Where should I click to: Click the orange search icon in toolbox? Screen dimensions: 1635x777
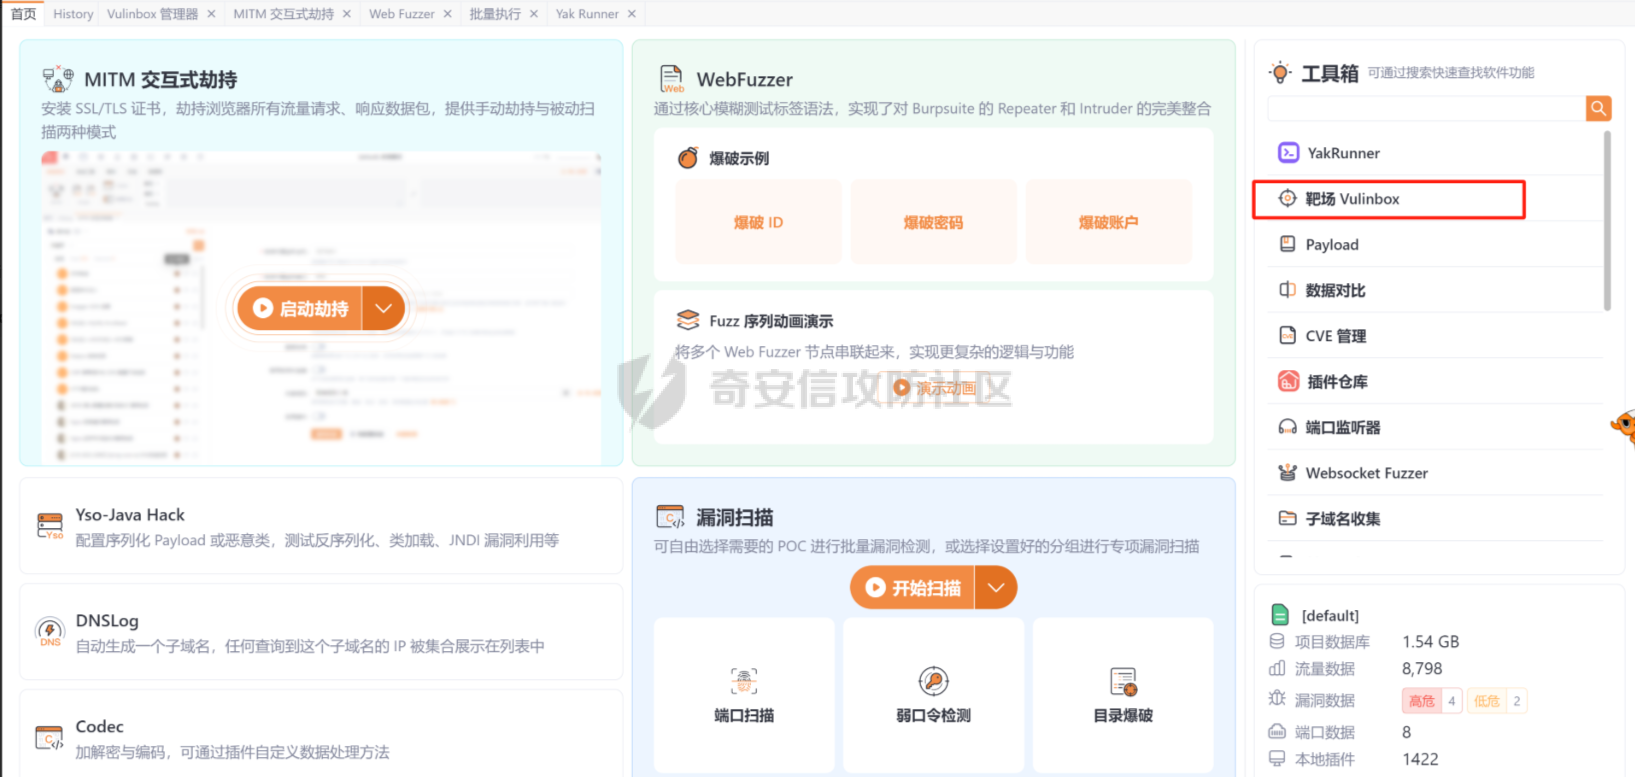[1598, 108]
